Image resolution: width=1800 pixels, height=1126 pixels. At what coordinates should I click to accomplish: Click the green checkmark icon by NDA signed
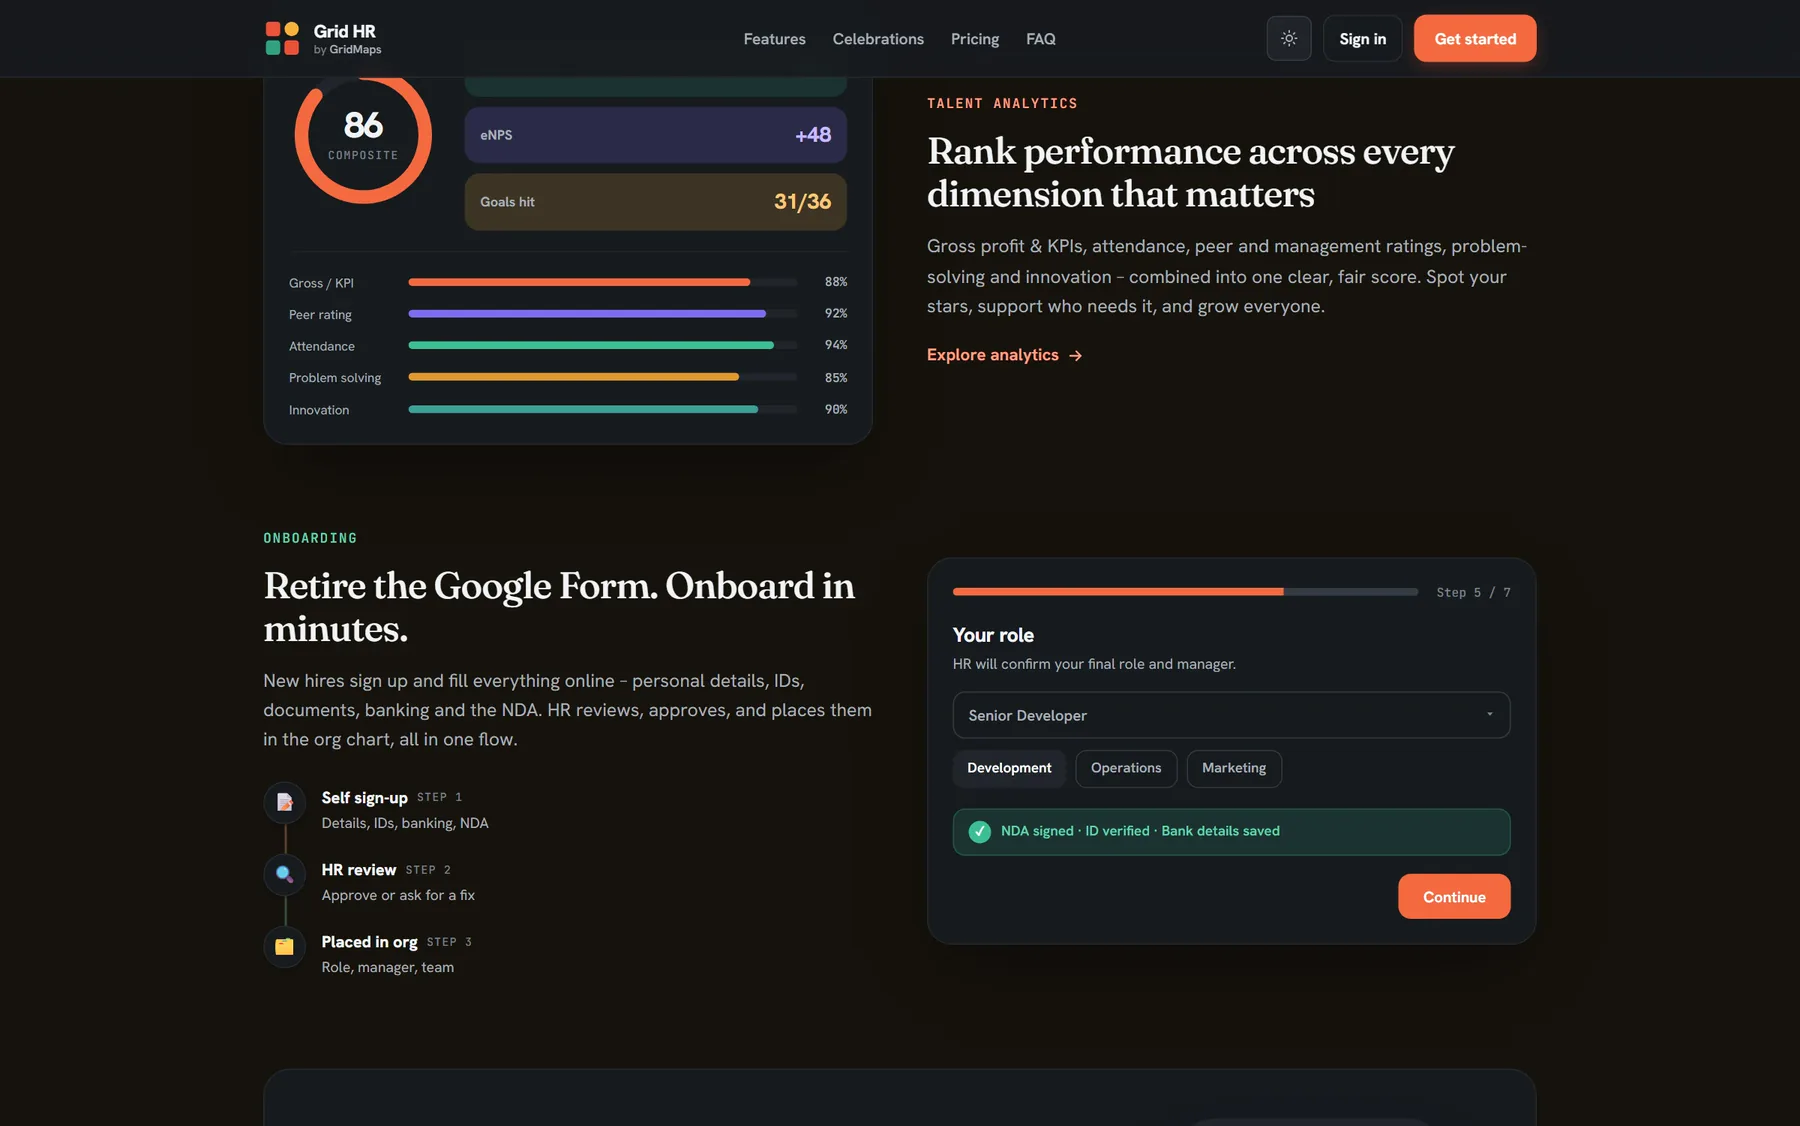coord(980,831)
